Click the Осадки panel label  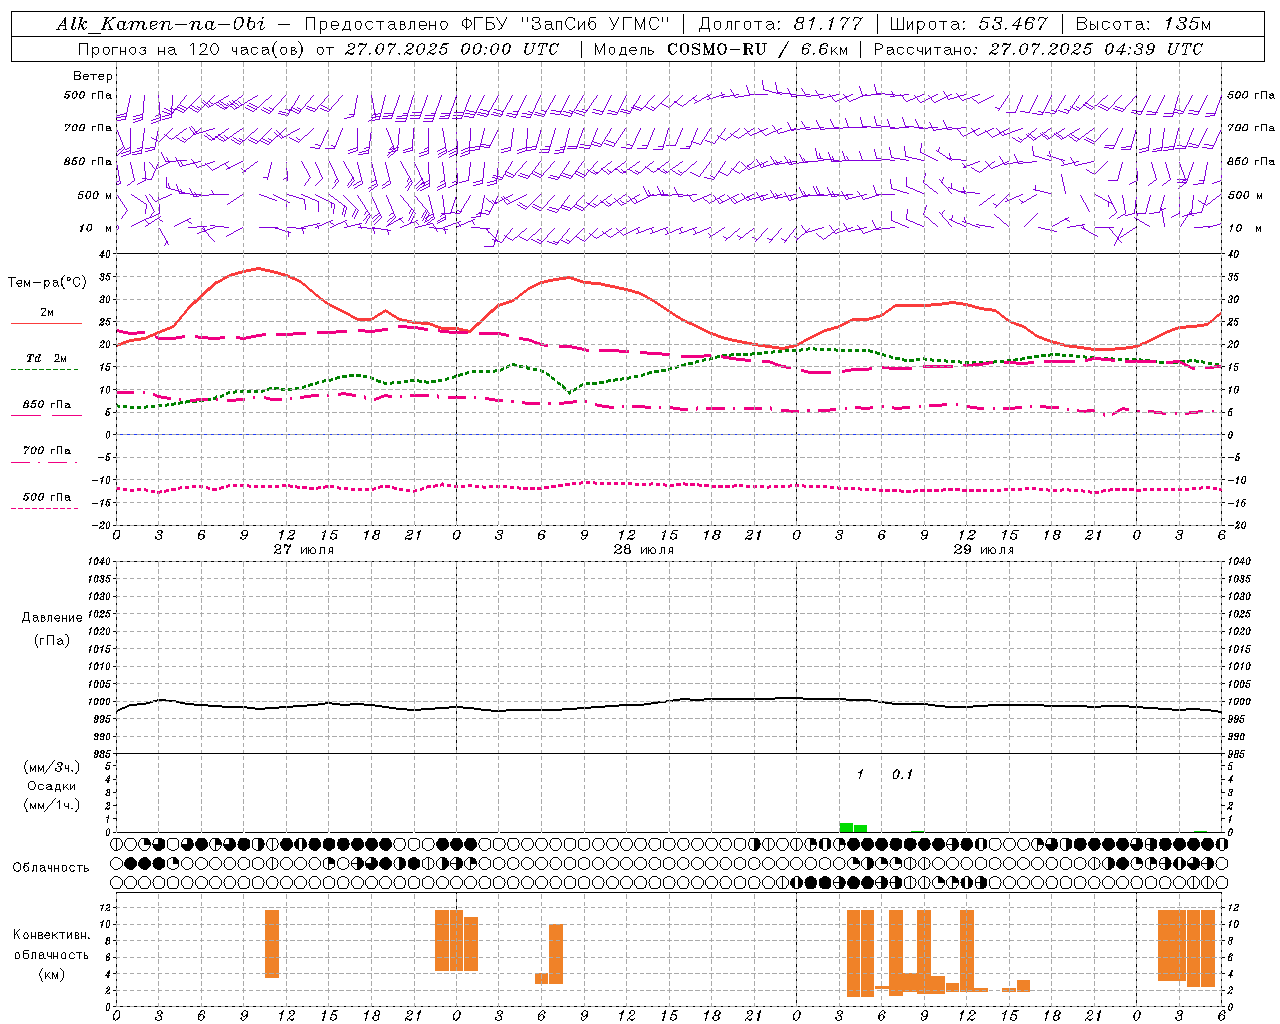click(52, 786)
